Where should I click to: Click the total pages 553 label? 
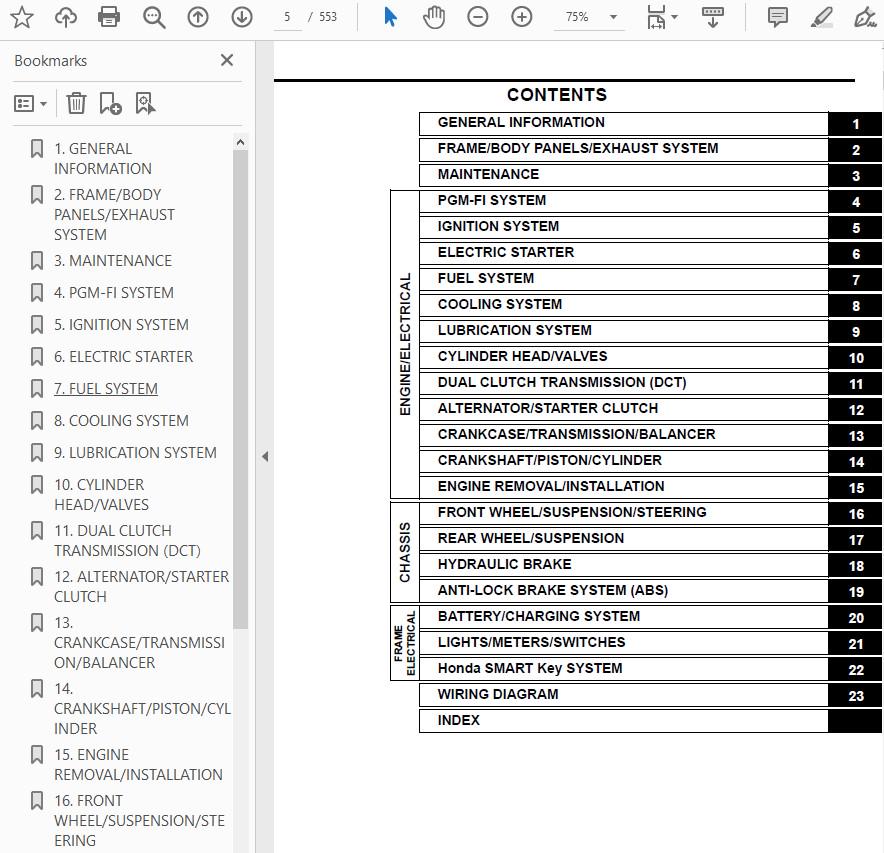[x=328, y=17]
